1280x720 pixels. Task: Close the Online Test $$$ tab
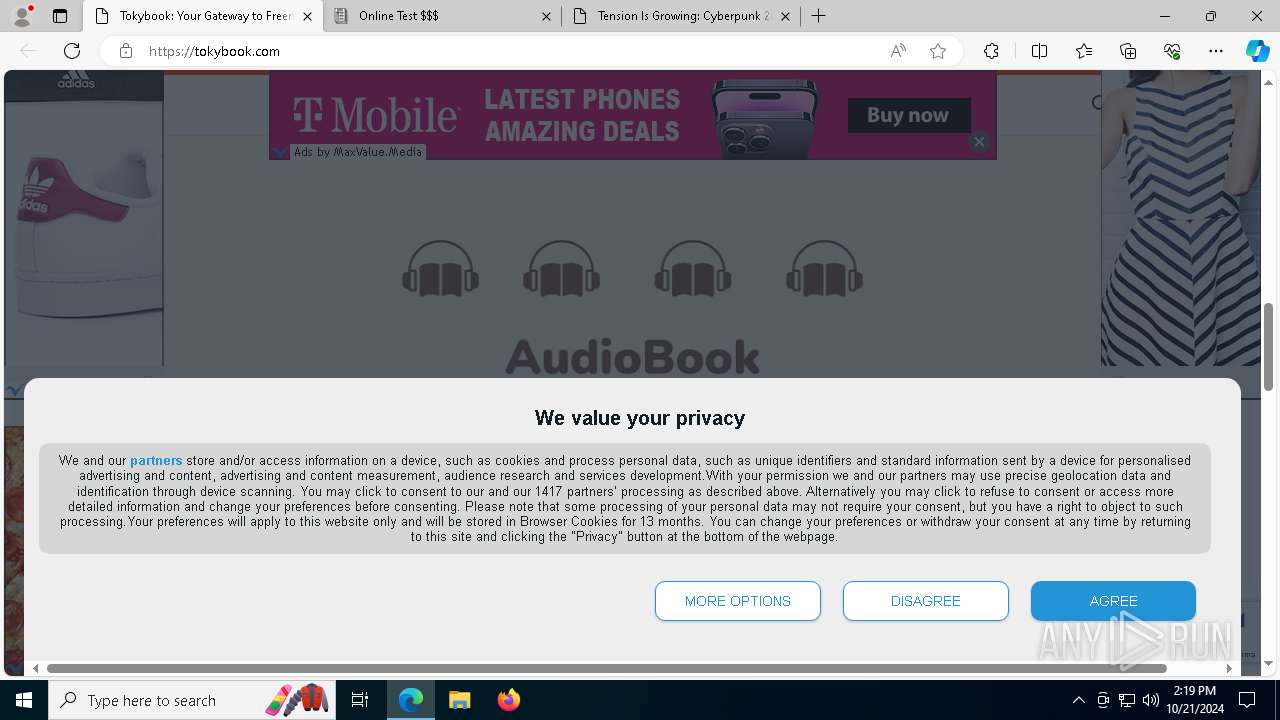coord(546,16)
